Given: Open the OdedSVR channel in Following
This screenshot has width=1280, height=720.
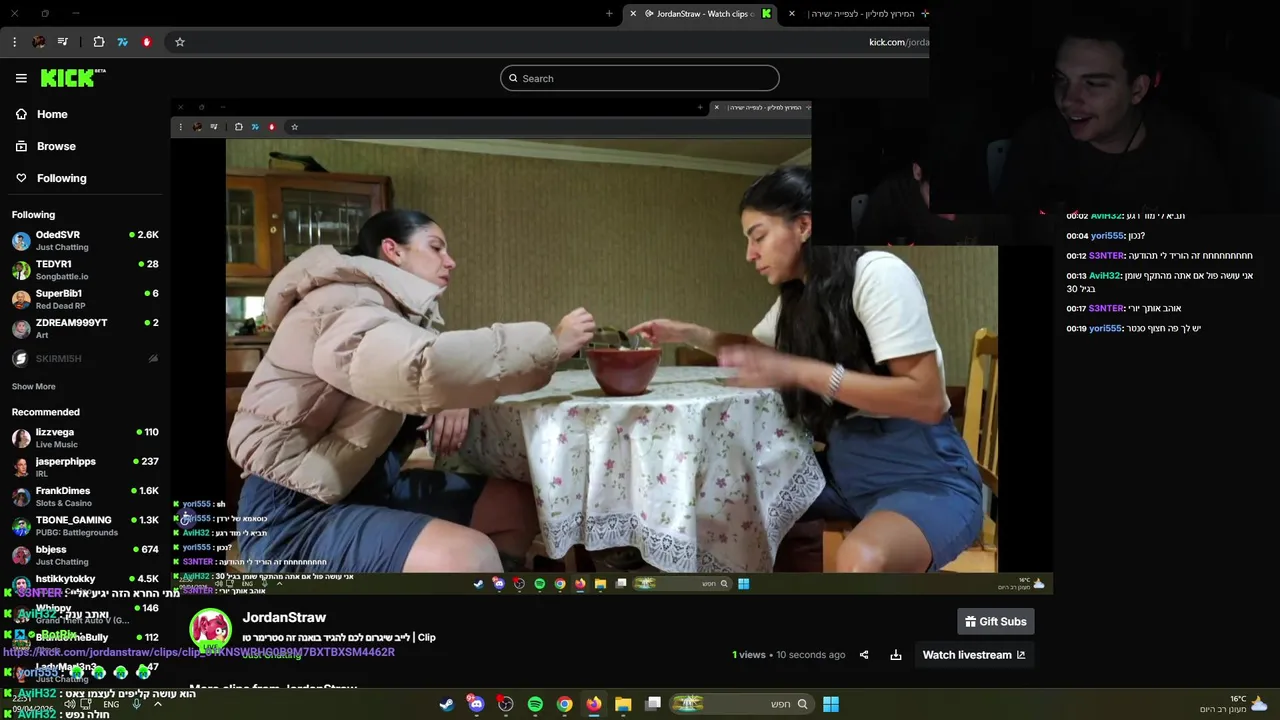Looking at the screenshot, I should (x=85, y=240).
